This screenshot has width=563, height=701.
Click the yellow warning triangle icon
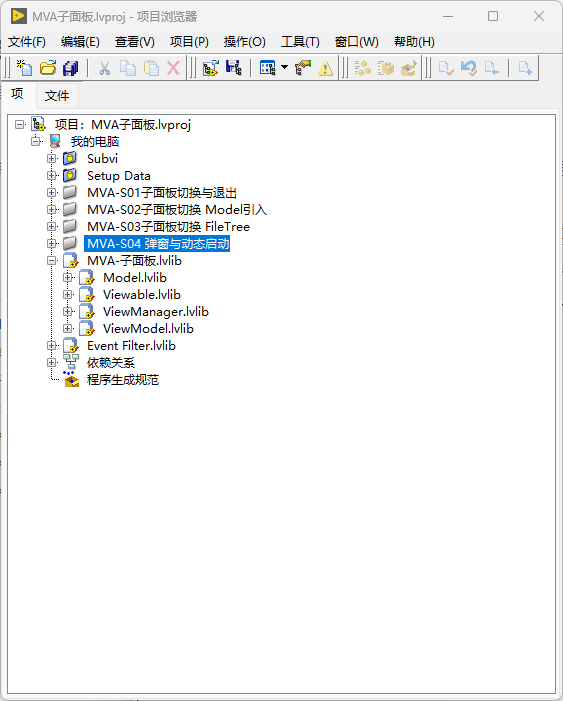[326, 68]
